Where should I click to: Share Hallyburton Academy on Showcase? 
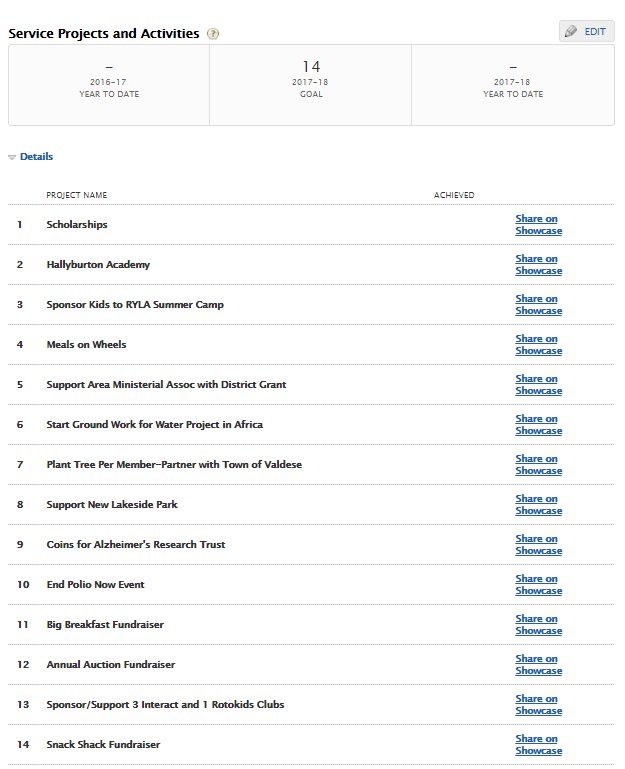(x=538, y=264)
